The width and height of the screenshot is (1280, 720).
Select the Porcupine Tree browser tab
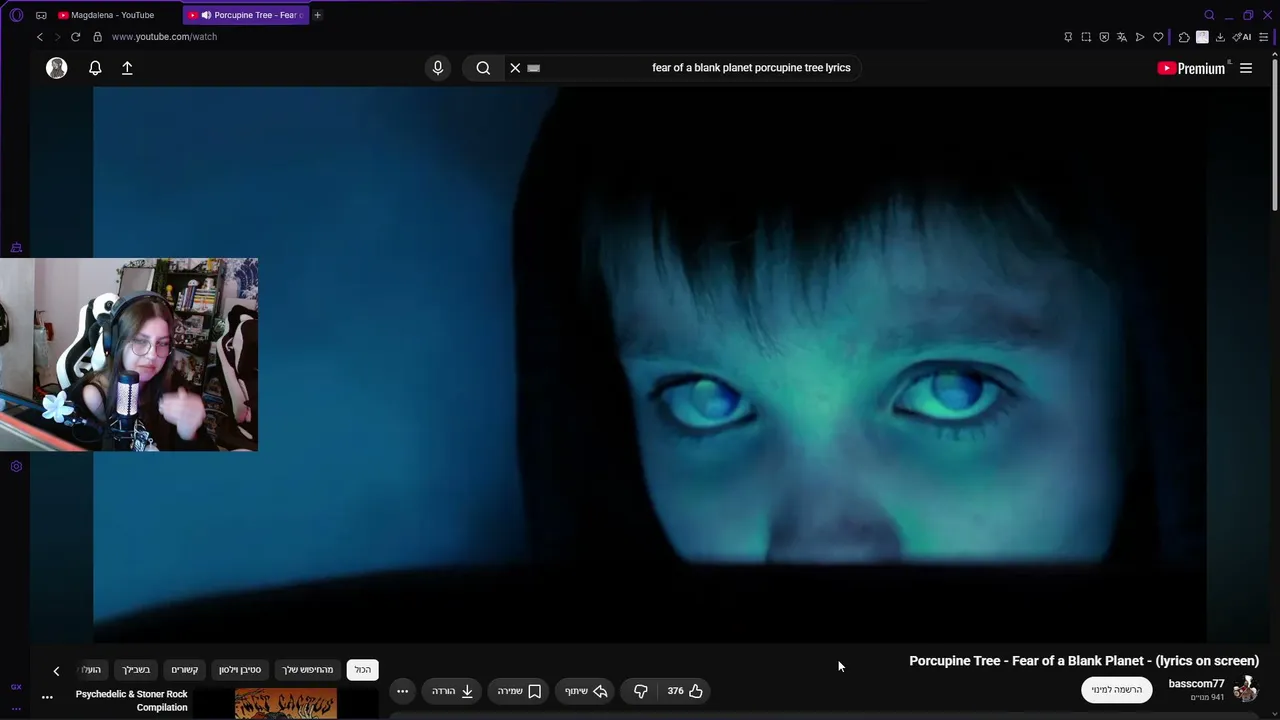(246, 15)
